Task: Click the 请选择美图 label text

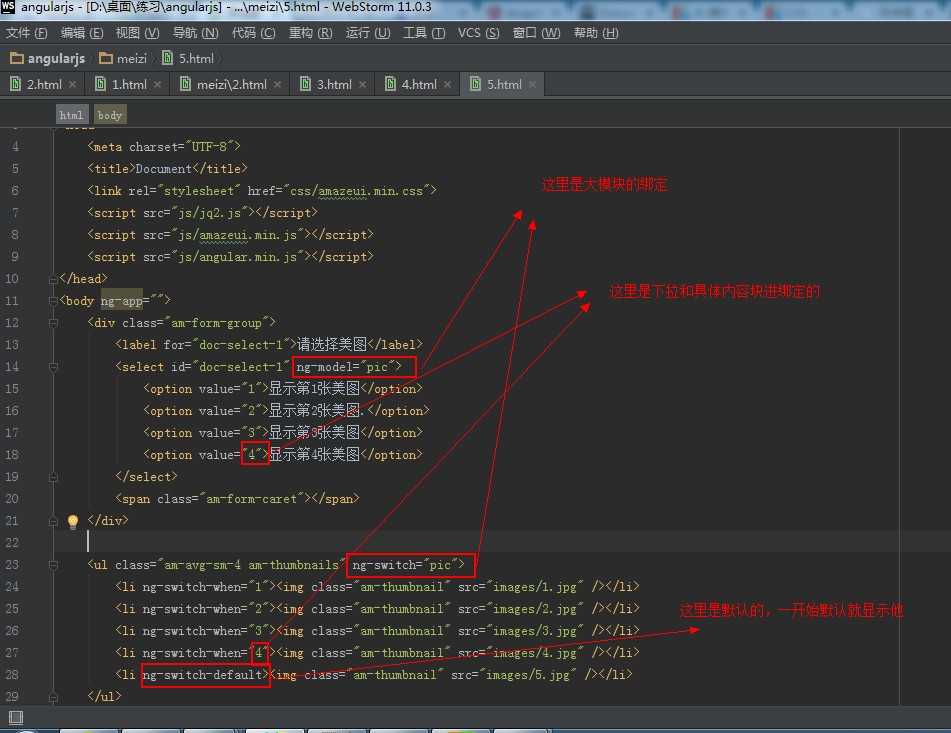Action: tap(332, 345)
